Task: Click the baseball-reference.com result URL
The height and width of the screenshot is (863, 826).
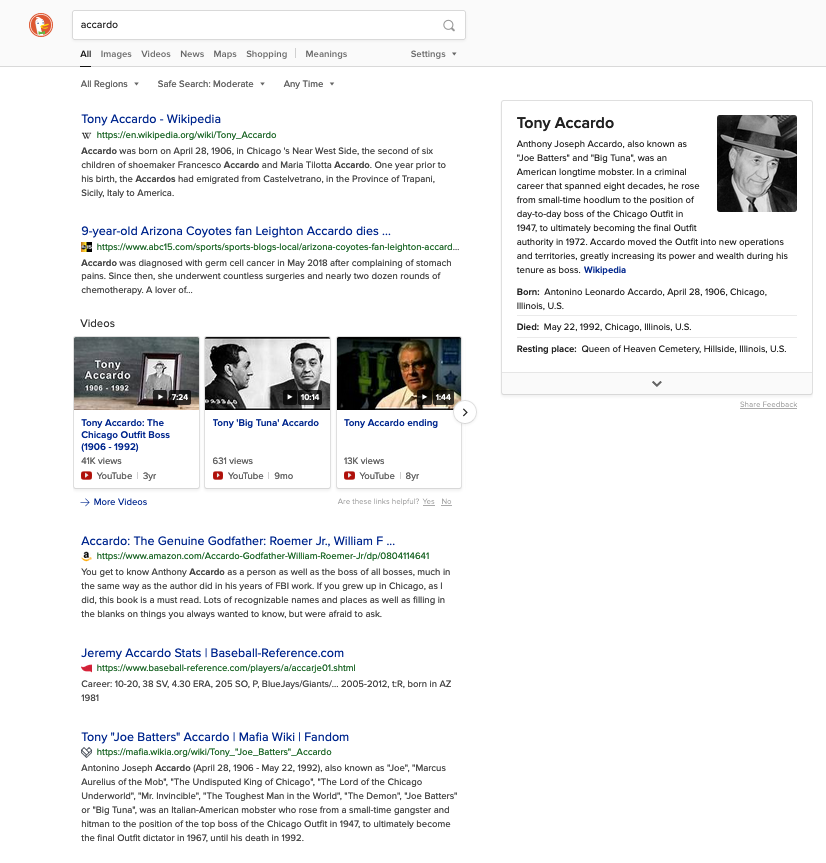Action: coord(226,668)
